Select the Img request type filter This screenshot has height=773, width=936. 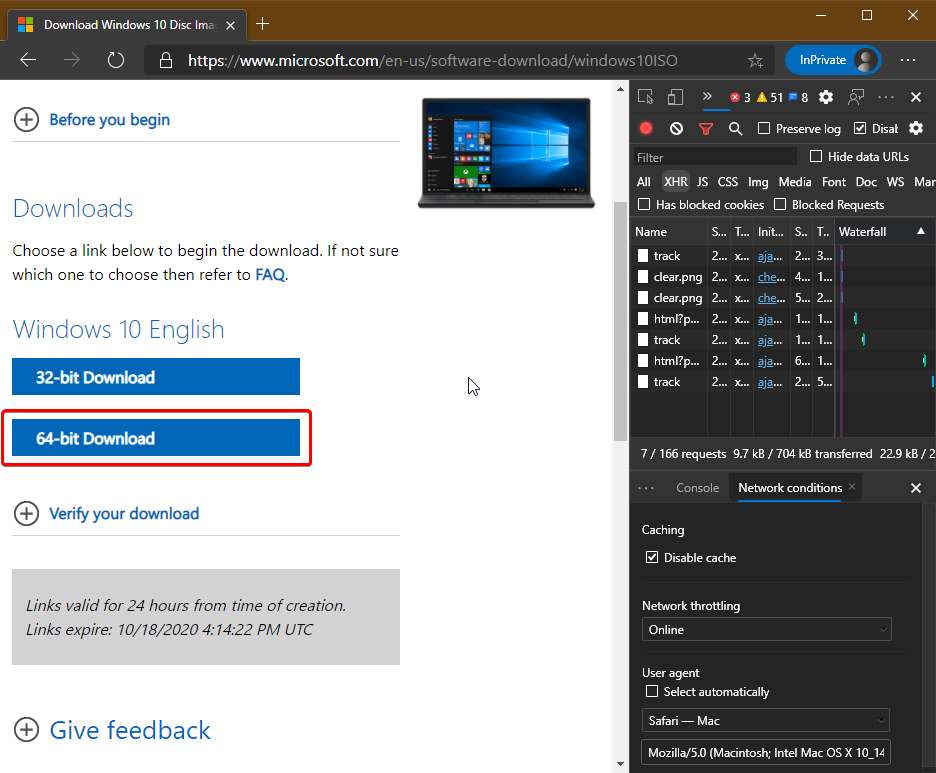click(758, 182)
